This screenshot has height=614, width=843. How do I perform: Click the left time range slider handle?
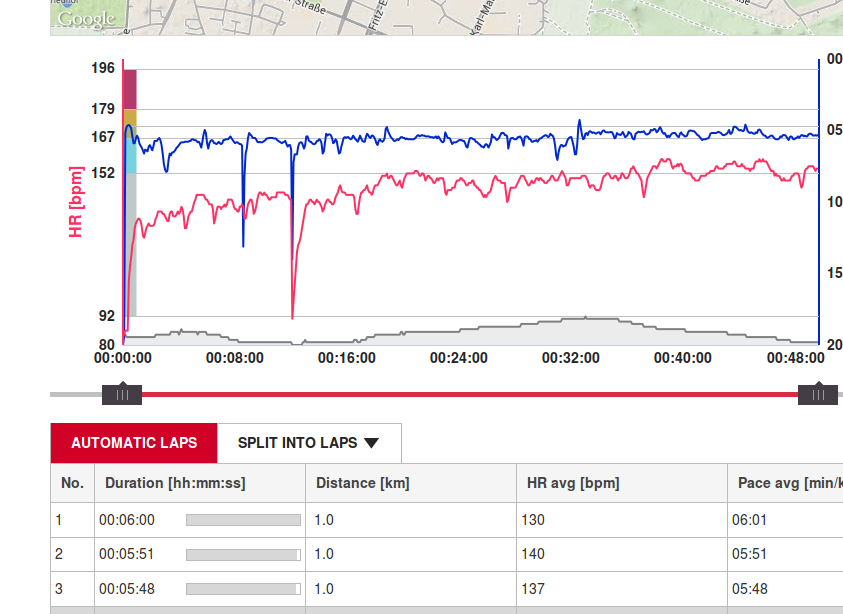pyautogui.click(x=122, y=395)
